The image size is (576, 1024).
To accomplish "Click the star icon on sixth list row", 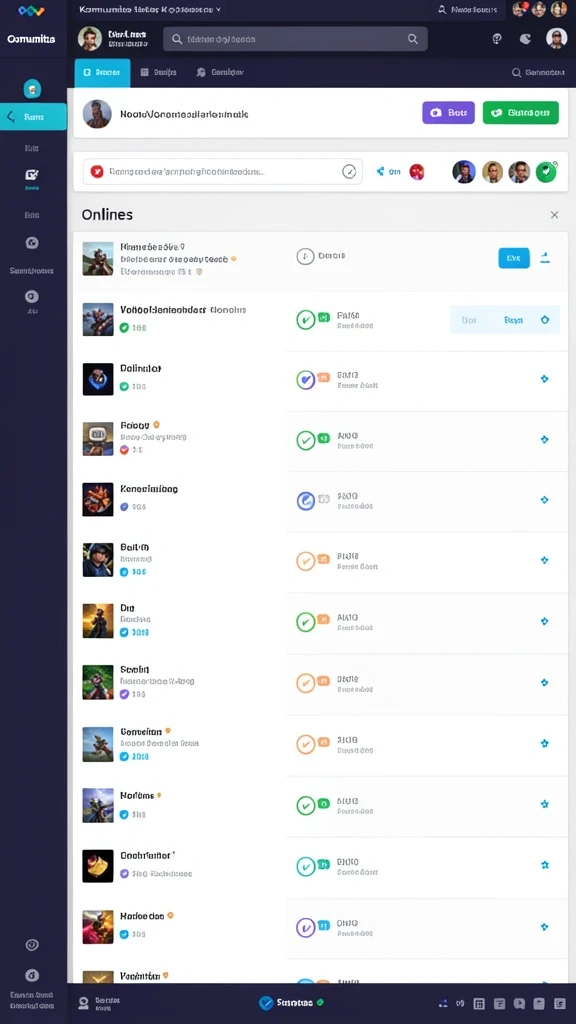I will tap(545, 560).
